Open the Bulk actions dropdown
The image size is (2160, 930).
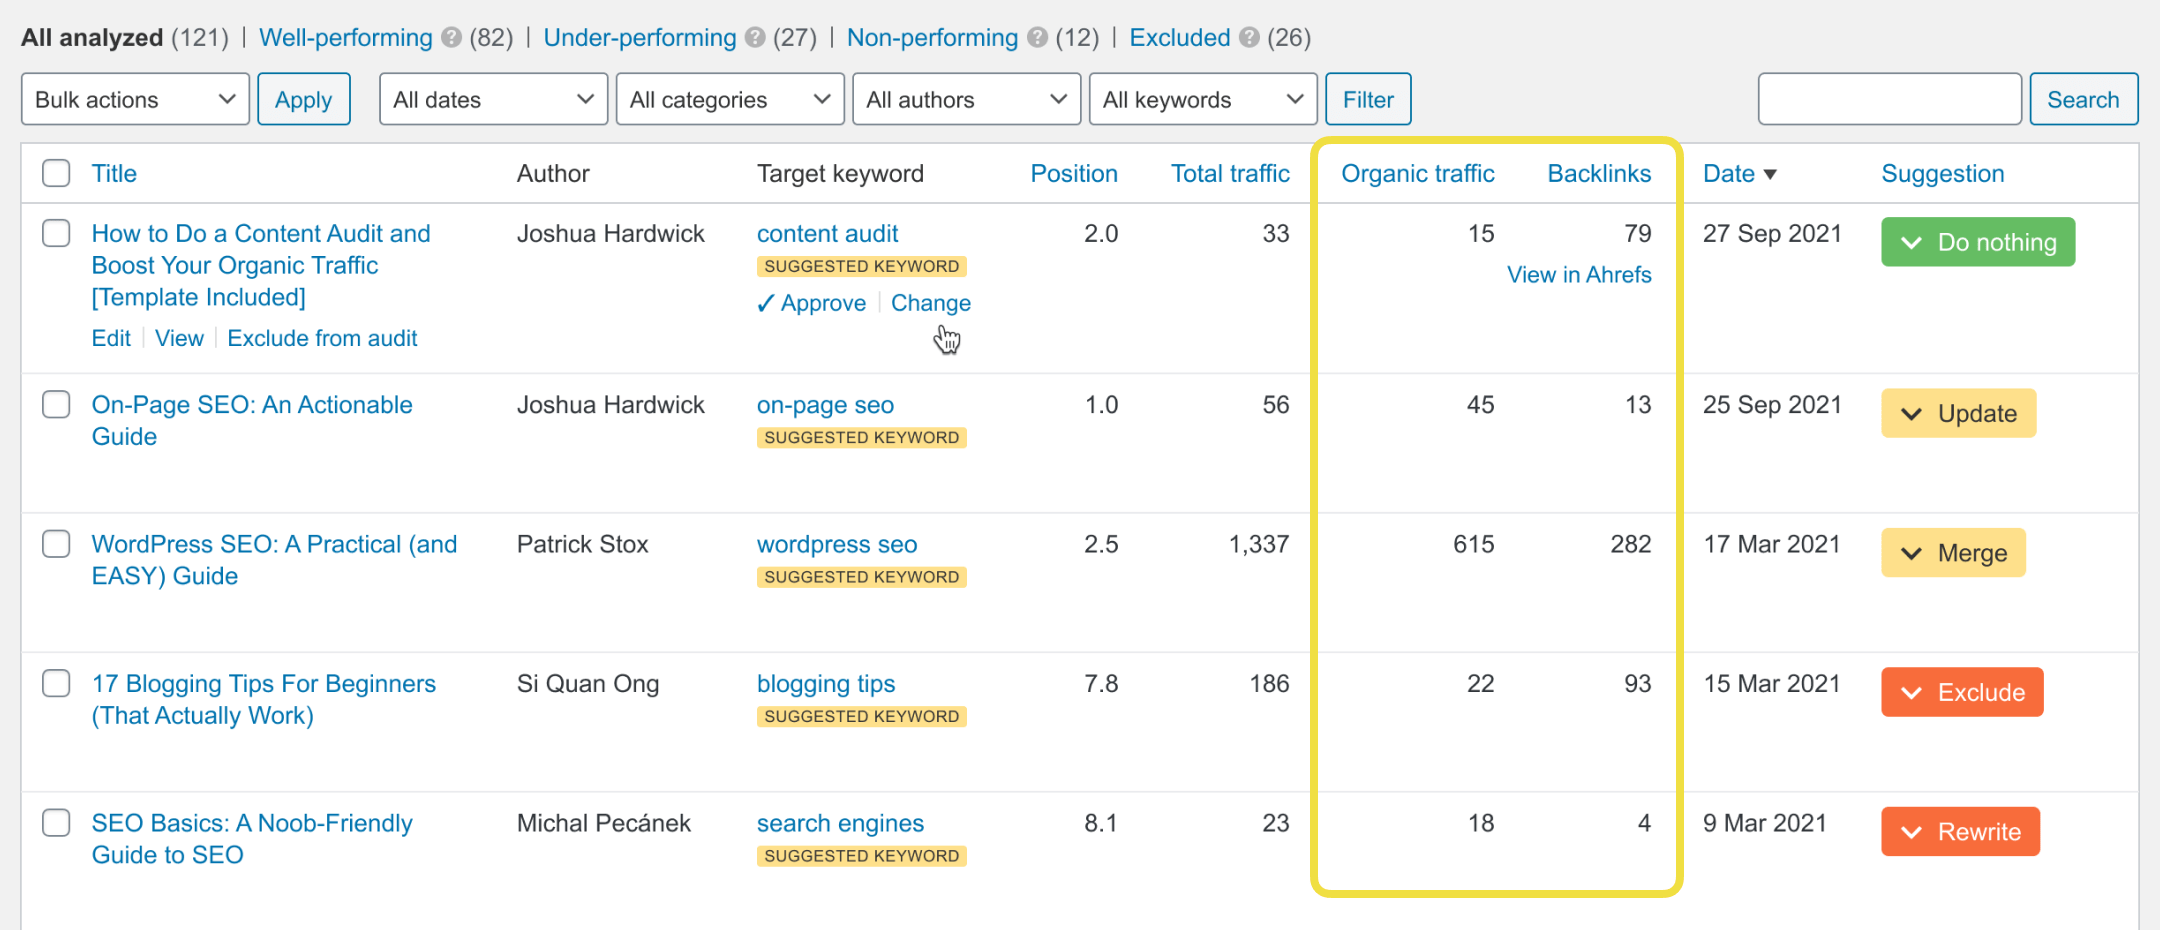[x=135, y=99]
